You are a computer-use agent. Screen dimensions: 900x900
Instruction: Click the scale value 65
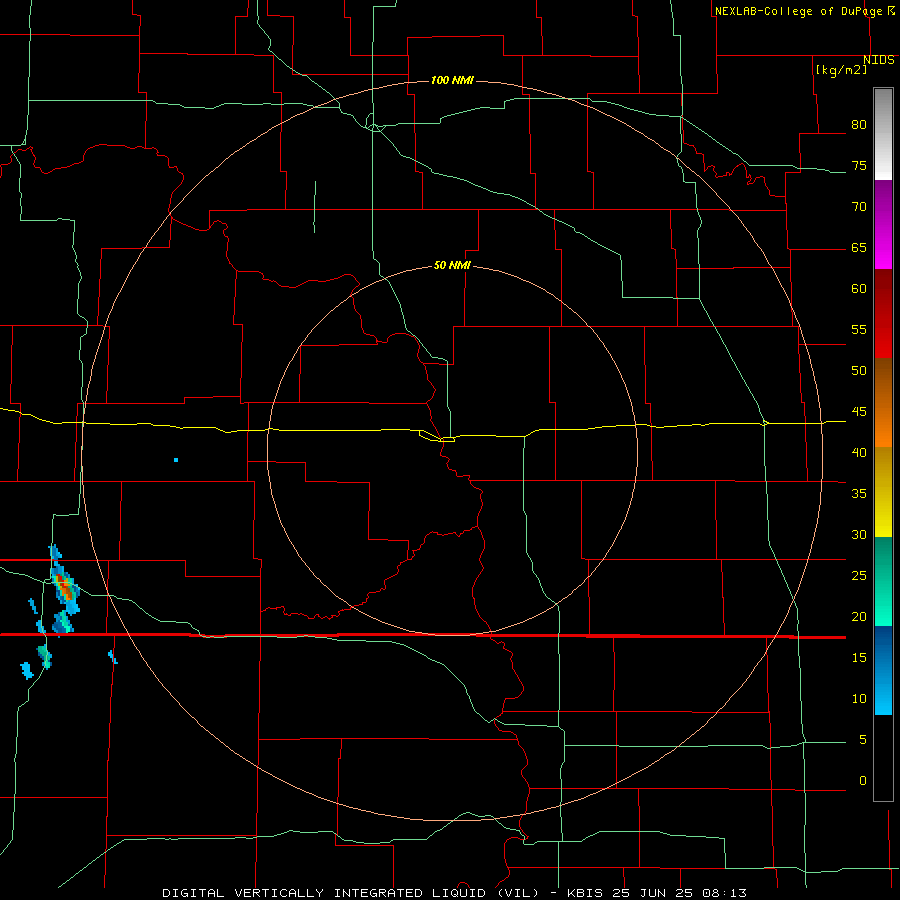tap(859, 248)
